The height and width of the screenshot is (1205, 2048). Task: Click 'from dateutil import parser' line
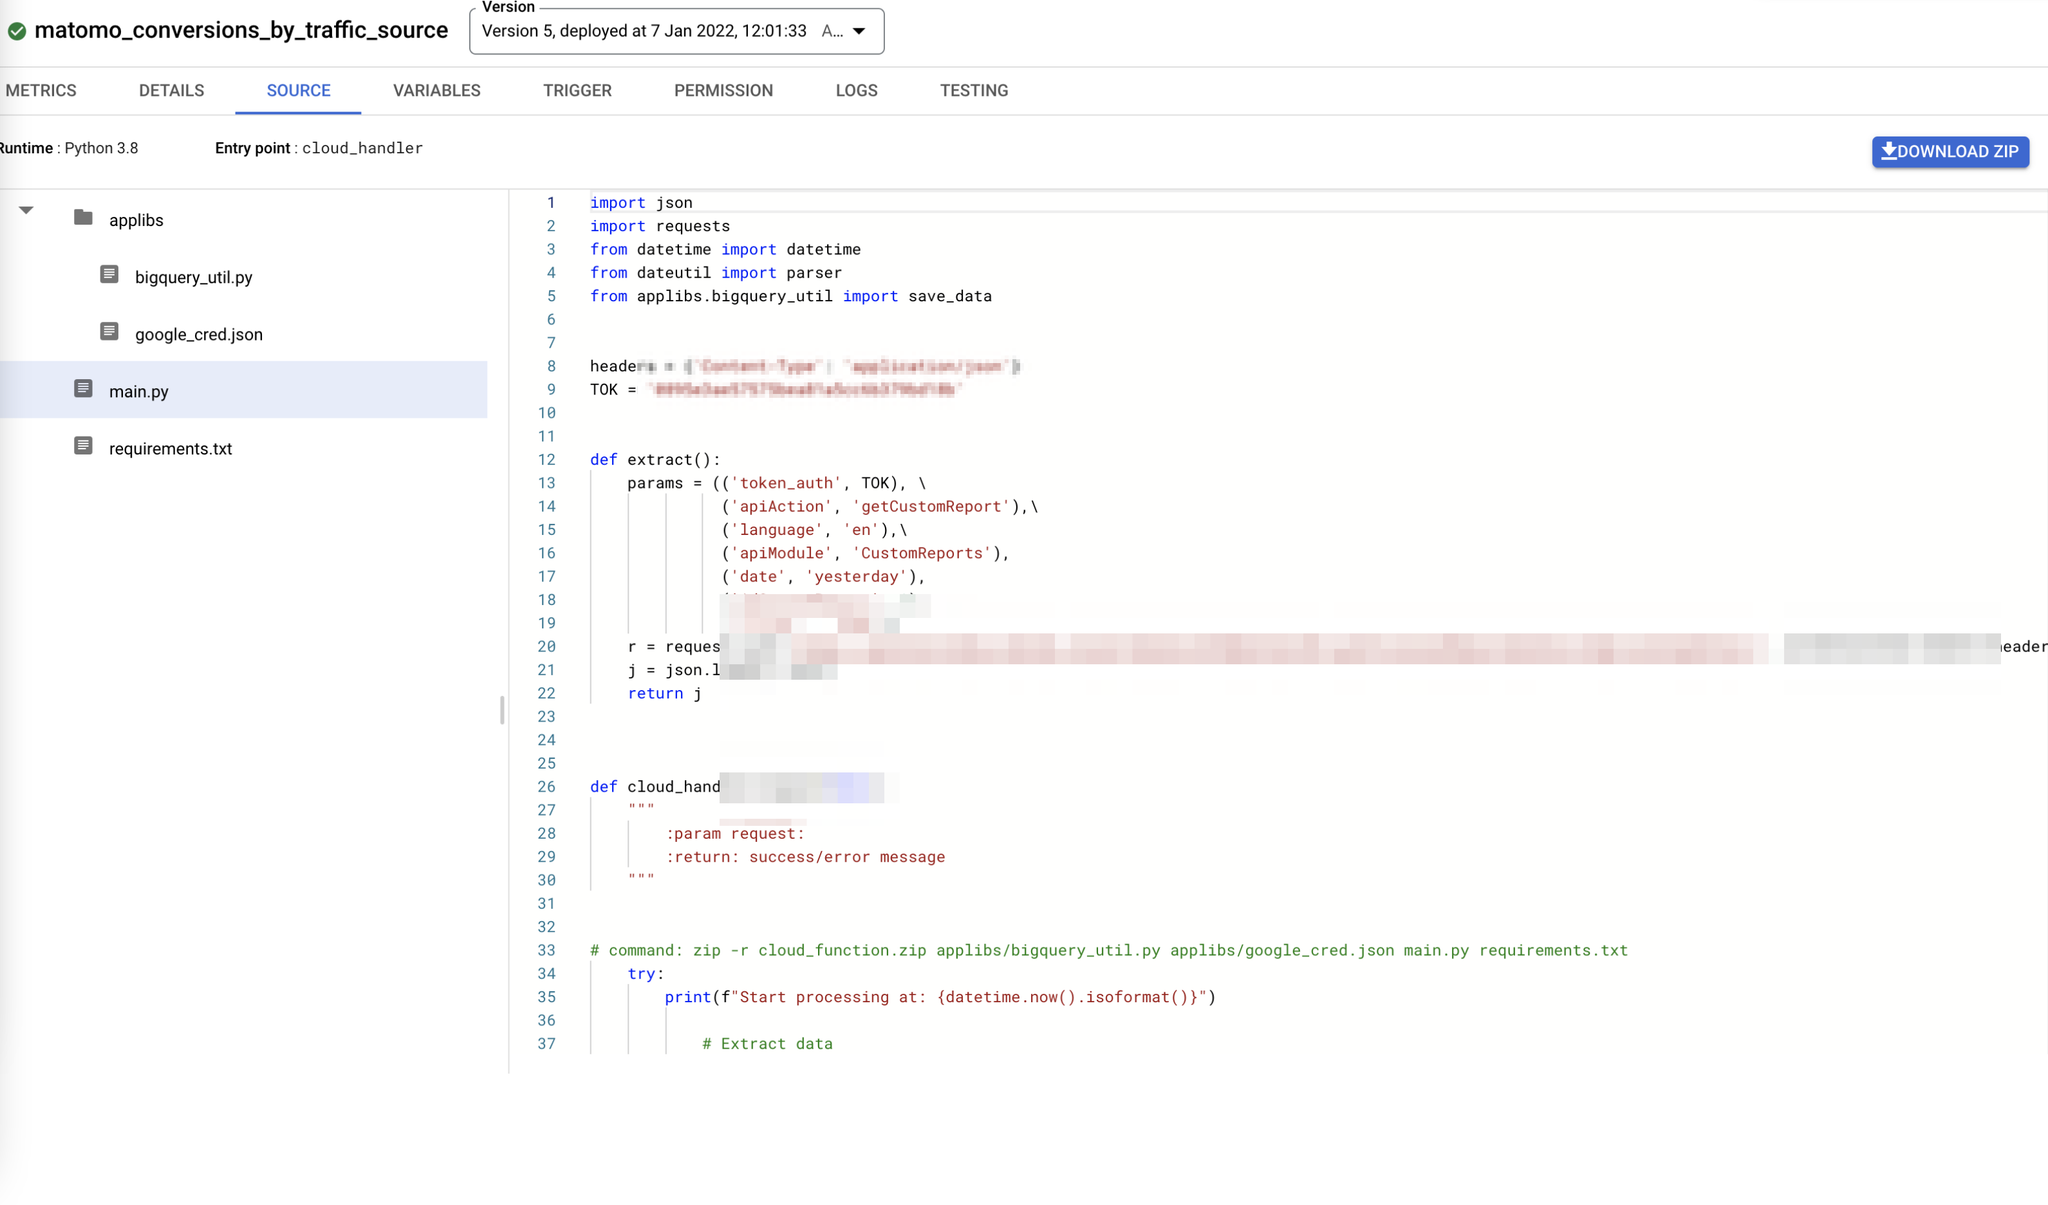[716, 272]
